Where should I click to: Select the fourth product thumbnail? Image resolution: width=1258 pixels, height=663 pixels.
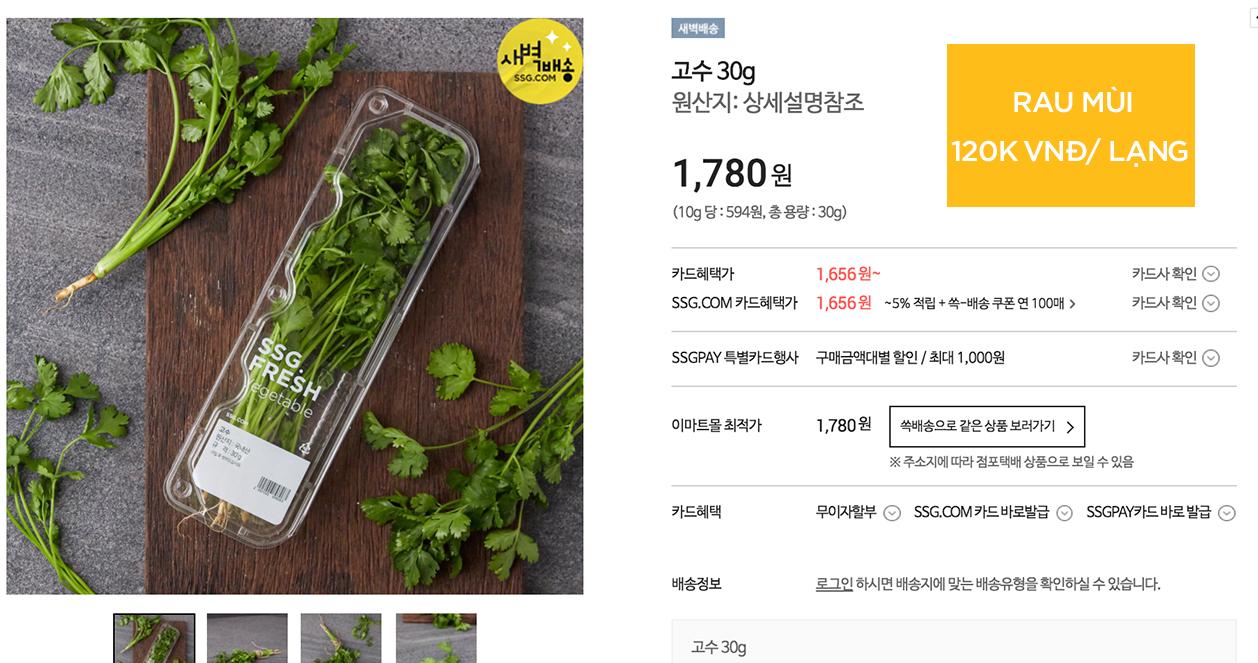click(436, 638)
